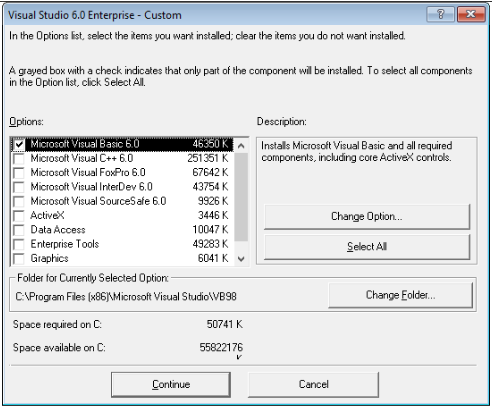Check the Enterprise Tools option box

(19, 244)
